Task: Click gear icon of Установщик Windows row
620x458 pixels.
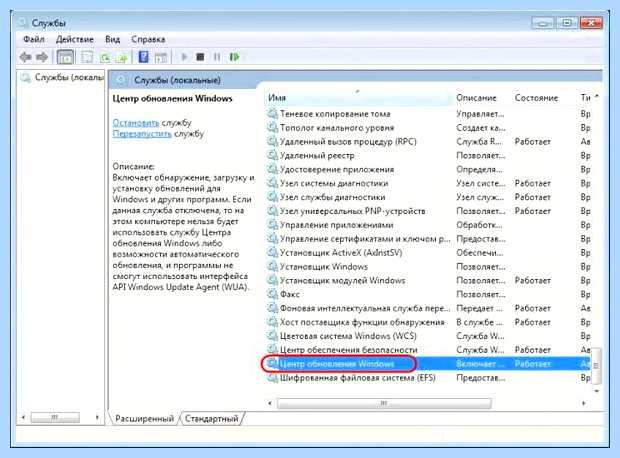Action: coord(272,267)
